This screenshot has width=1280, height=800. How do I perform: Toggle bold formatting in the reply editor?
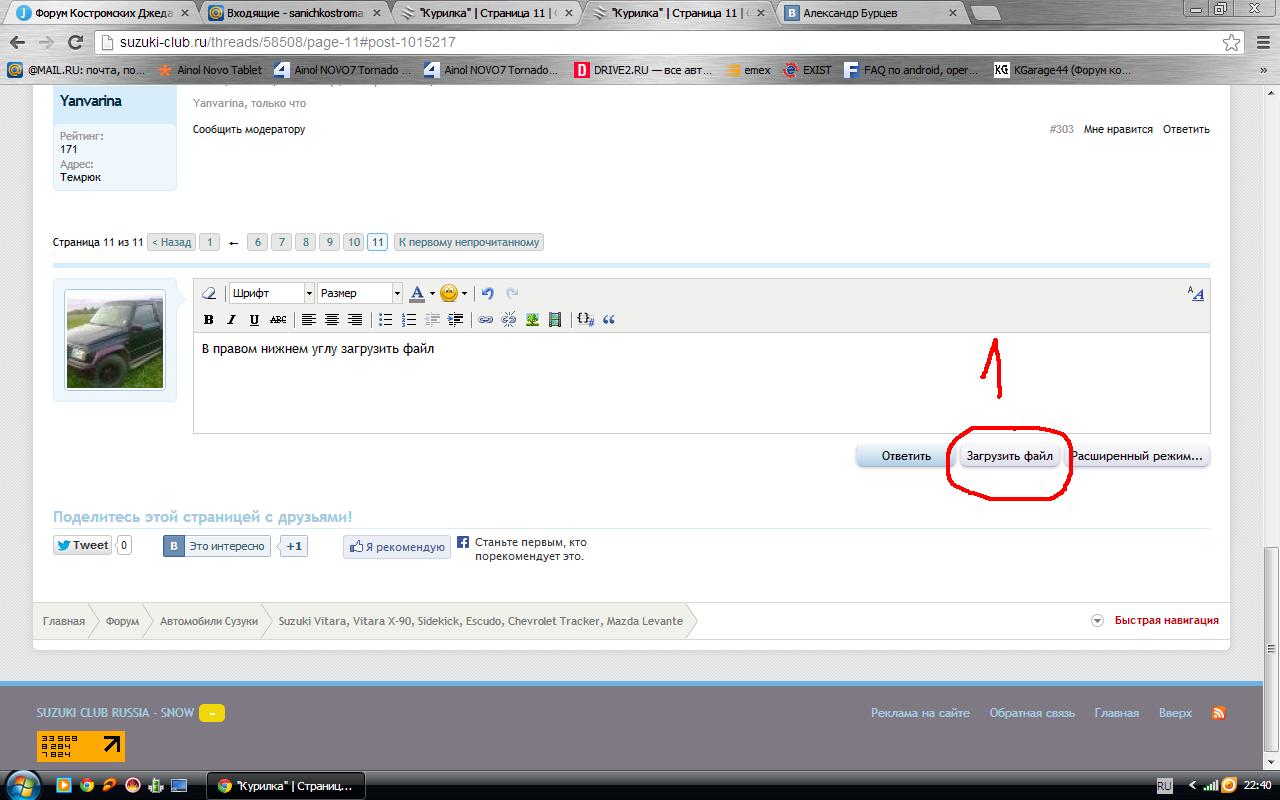pyautogui.click(x=209, y=320)
